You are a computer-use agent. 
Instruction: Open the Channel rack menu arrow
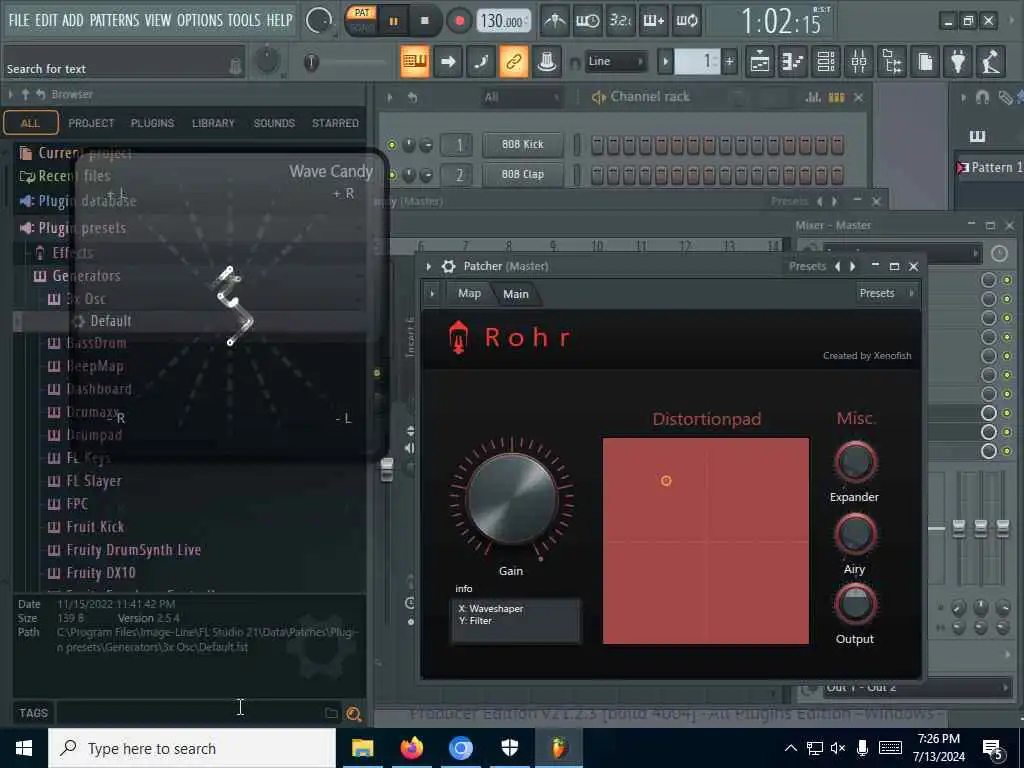coord(390,97)
